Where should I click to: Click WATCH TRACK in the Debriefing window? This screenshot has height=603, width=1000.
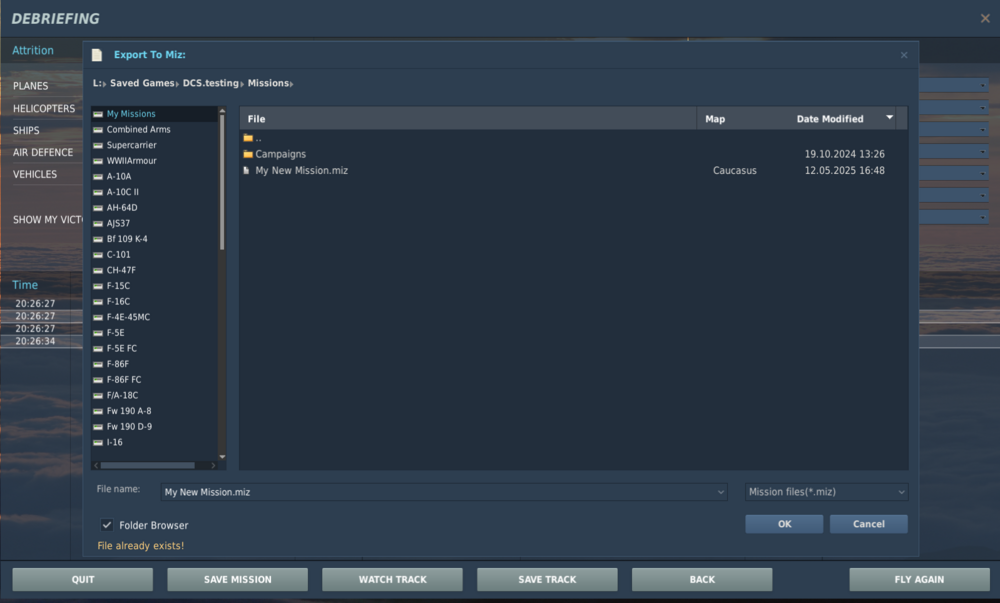[x=392, y=579]
